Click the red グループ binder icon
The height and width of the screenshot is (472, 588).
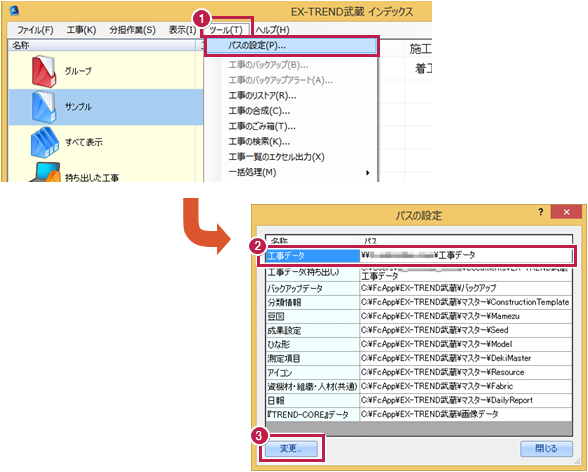[44, 71]
